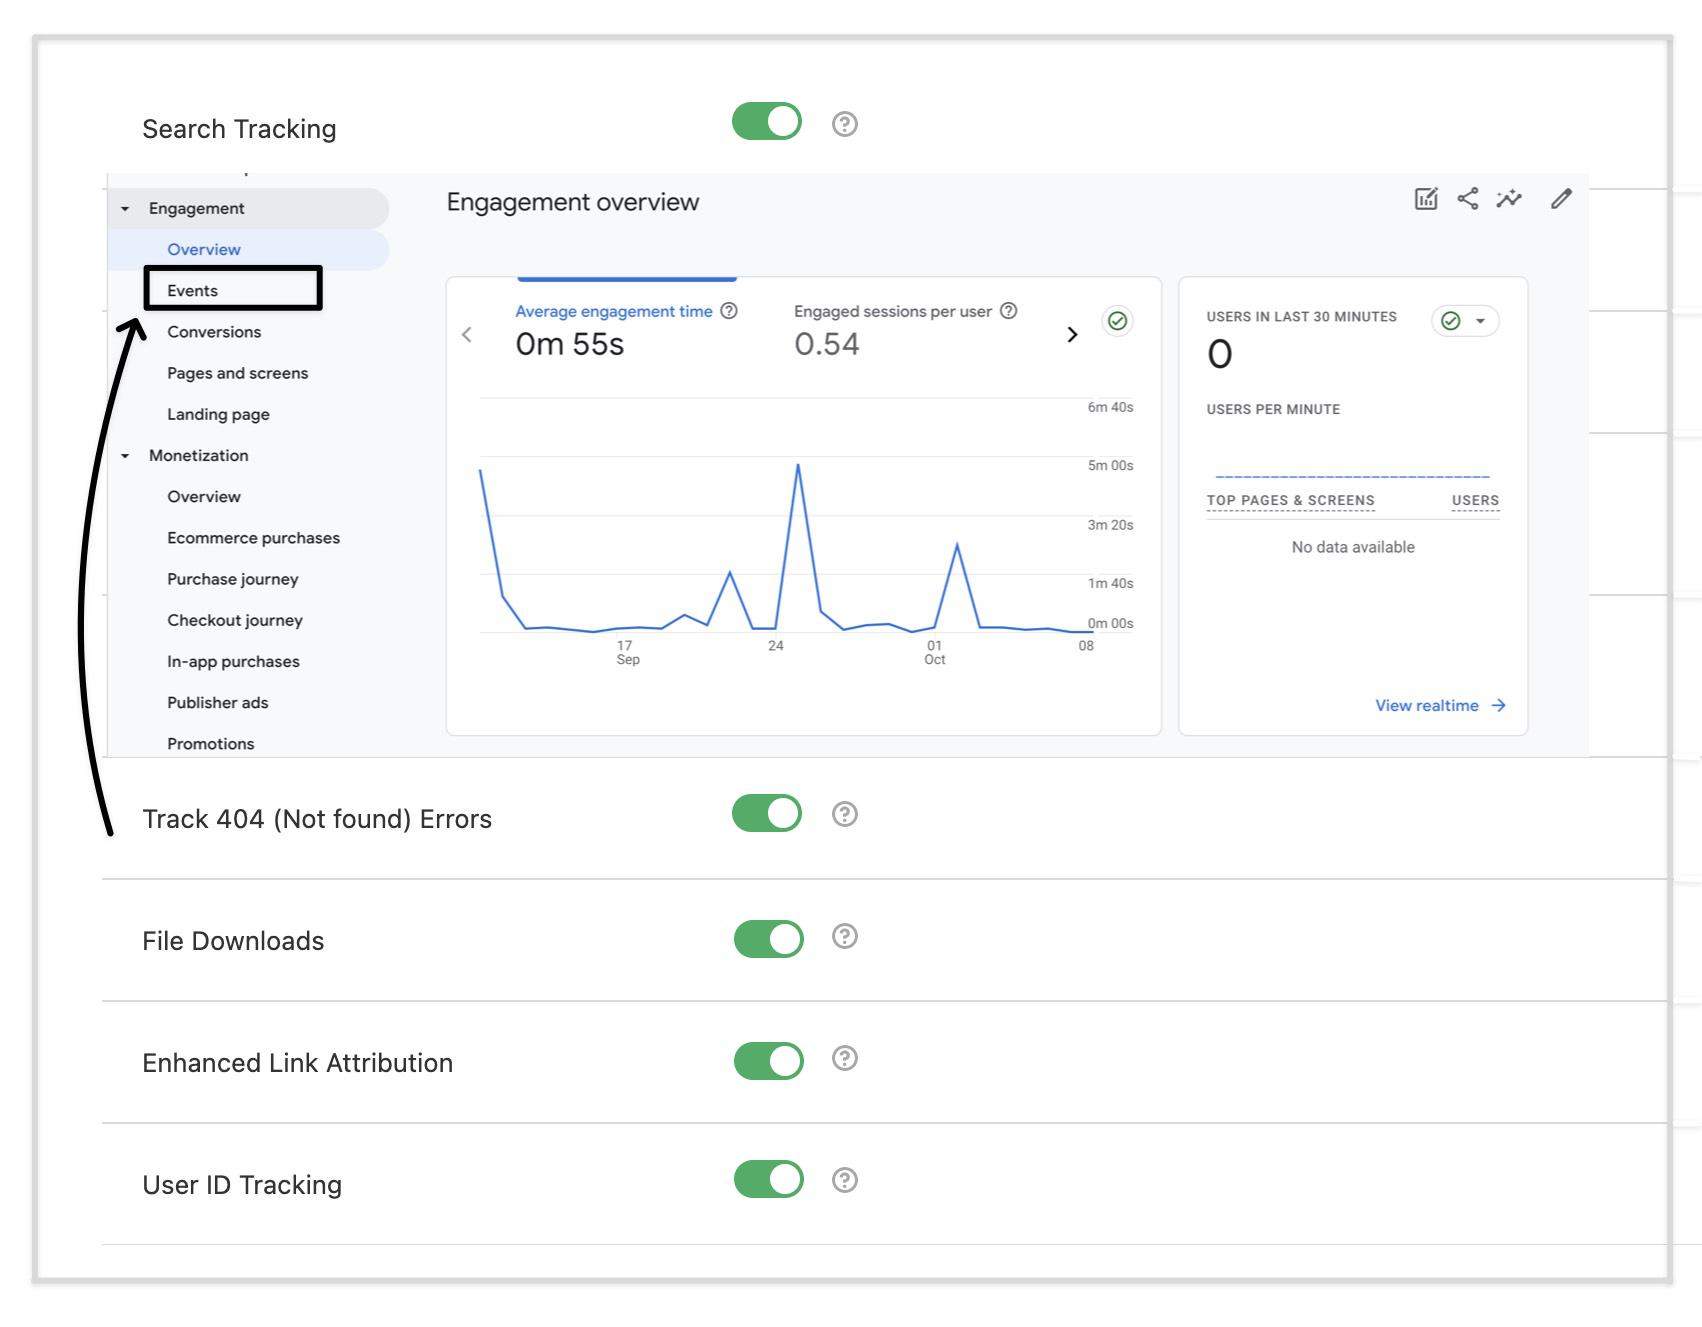The width and height of the screenshot is (1702, 1327).
Task: Open help for Track 404 Errors
Action: pyautogui.click(x=845, y=814)
